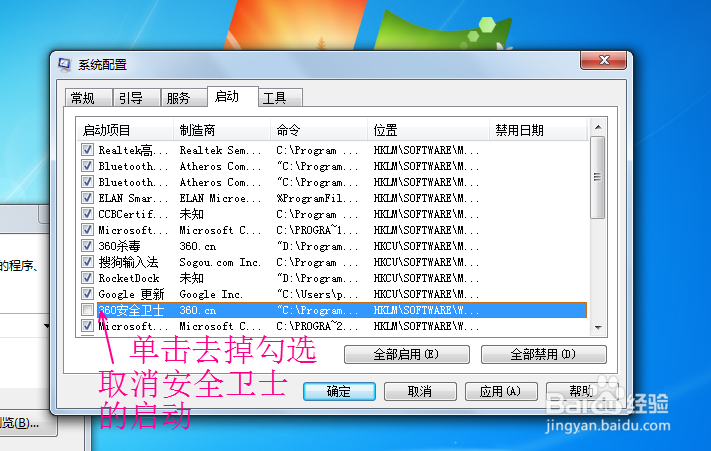Sort by 启动项目 column header

(125, 131)
